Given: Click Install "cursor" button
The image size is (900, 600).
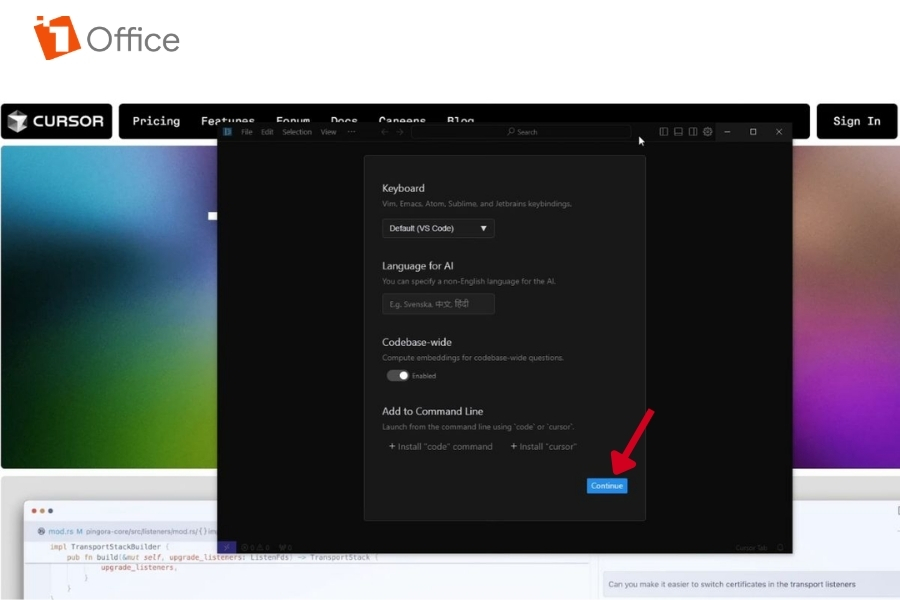Looking at the screenshot, I should (x=543, y=446).
